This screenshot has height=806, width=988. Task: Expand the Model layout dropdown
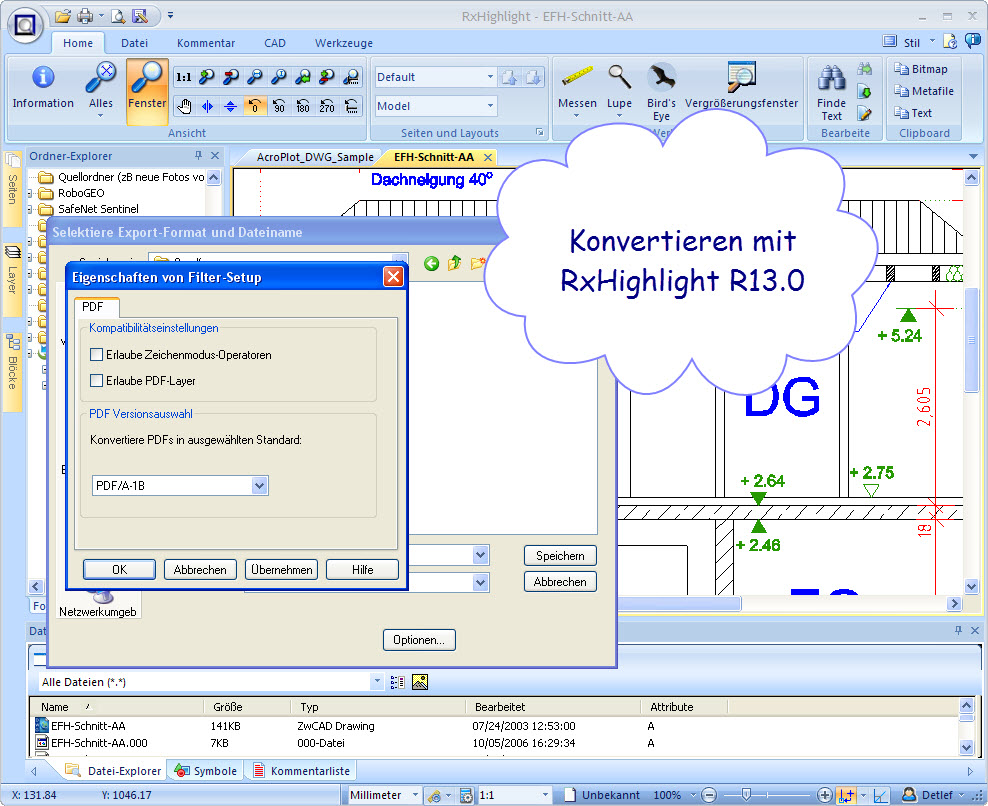pyautogui.click(x=490, y=106)
